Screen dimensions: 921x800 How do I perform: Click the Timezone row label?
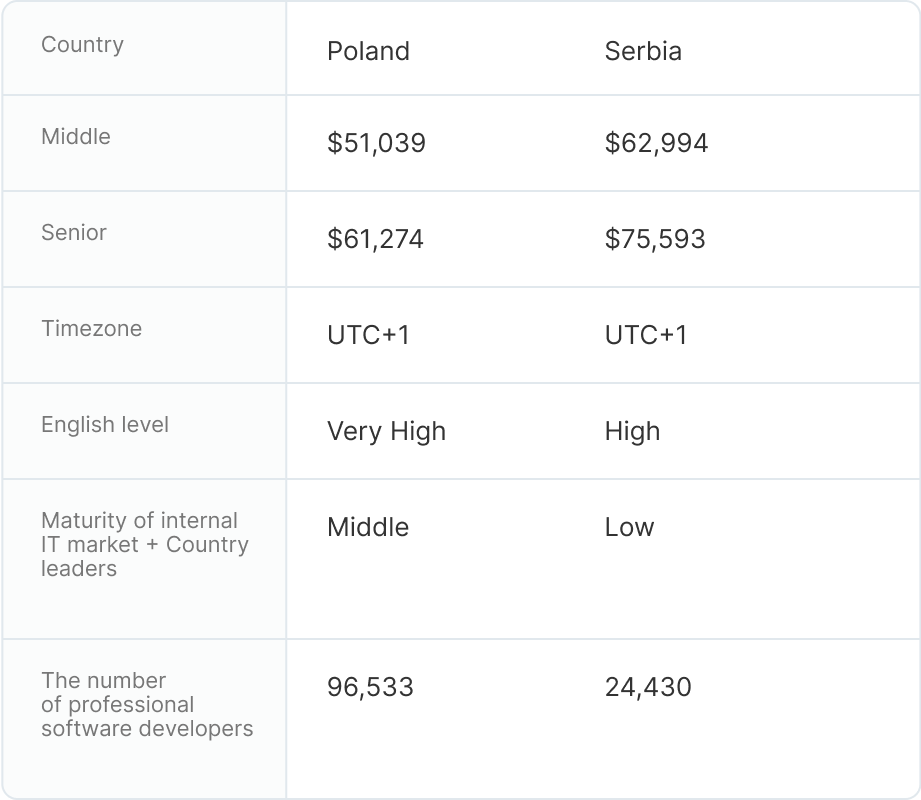91,329
